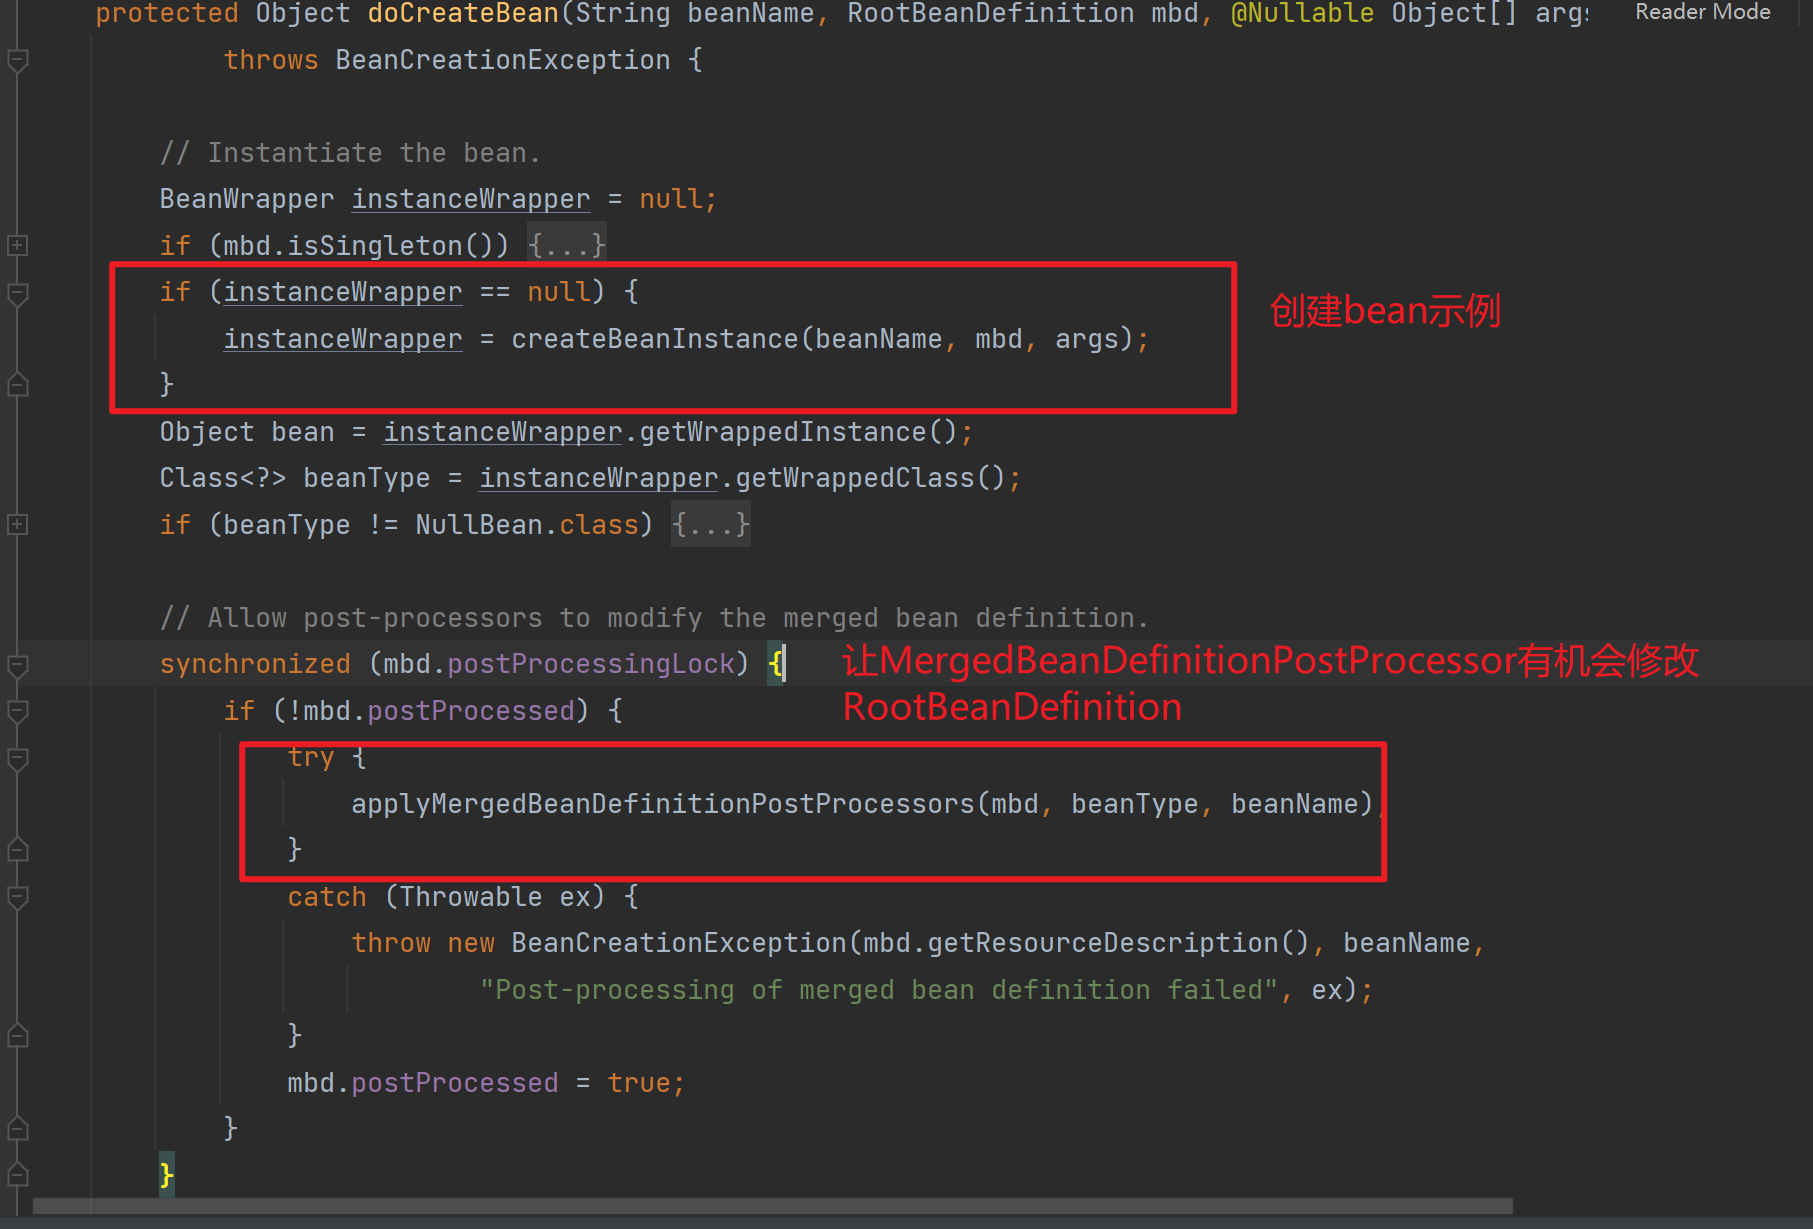1813x1229 pixels.
Task: Click the isSingleton method call
Action: click(375, 245)
